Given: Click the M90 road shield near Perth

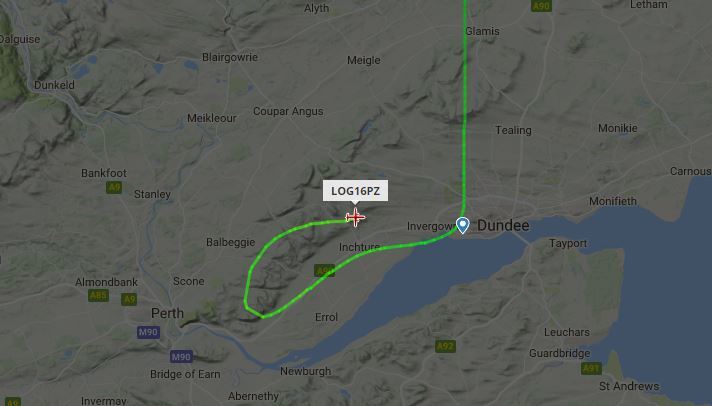Looking at the screenshot, I should [148, 332].
